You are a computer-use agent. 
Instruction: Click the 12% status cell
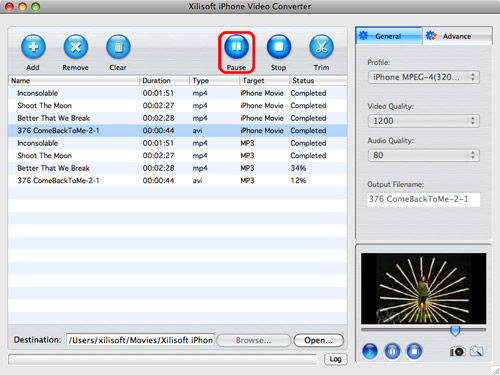pyautogui.click(x=298, y=181)
